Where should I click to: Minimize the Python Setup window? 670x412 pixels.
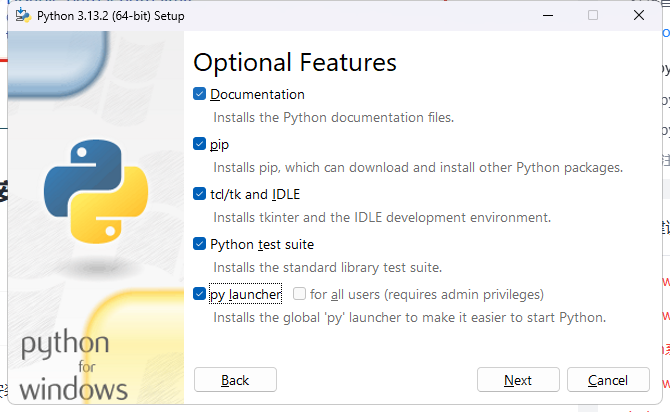coord(548,16)
